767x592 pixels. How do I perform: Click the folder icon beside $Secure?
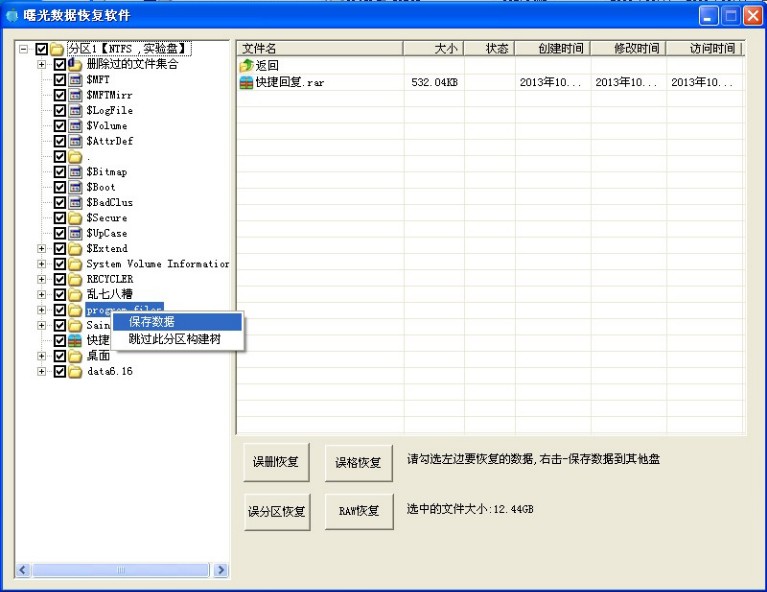click(x=75, y=218)
